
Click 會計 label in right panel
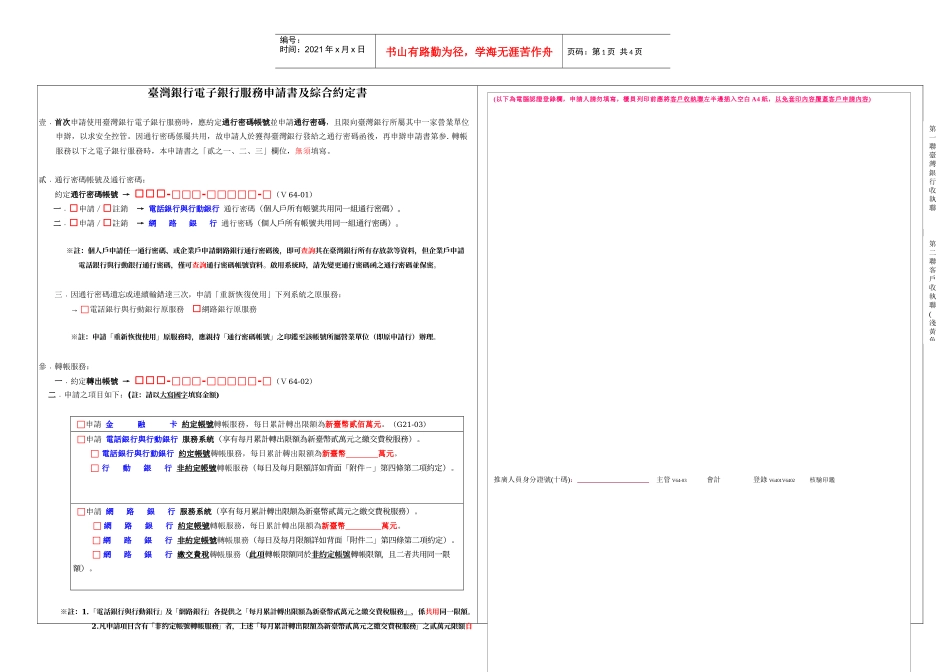click(714, 480)
